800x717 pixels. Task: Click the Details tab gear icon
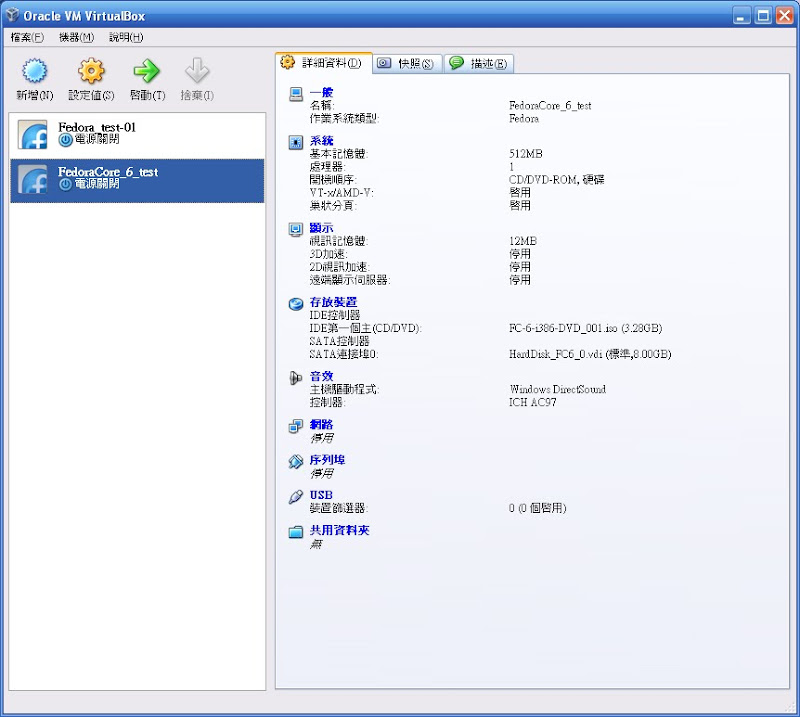tap(288, 62)
